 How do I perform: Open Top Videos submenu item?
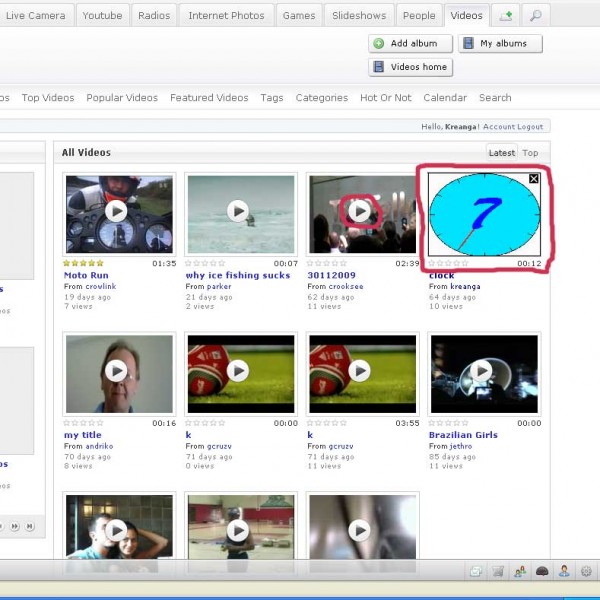coord(48,98)
